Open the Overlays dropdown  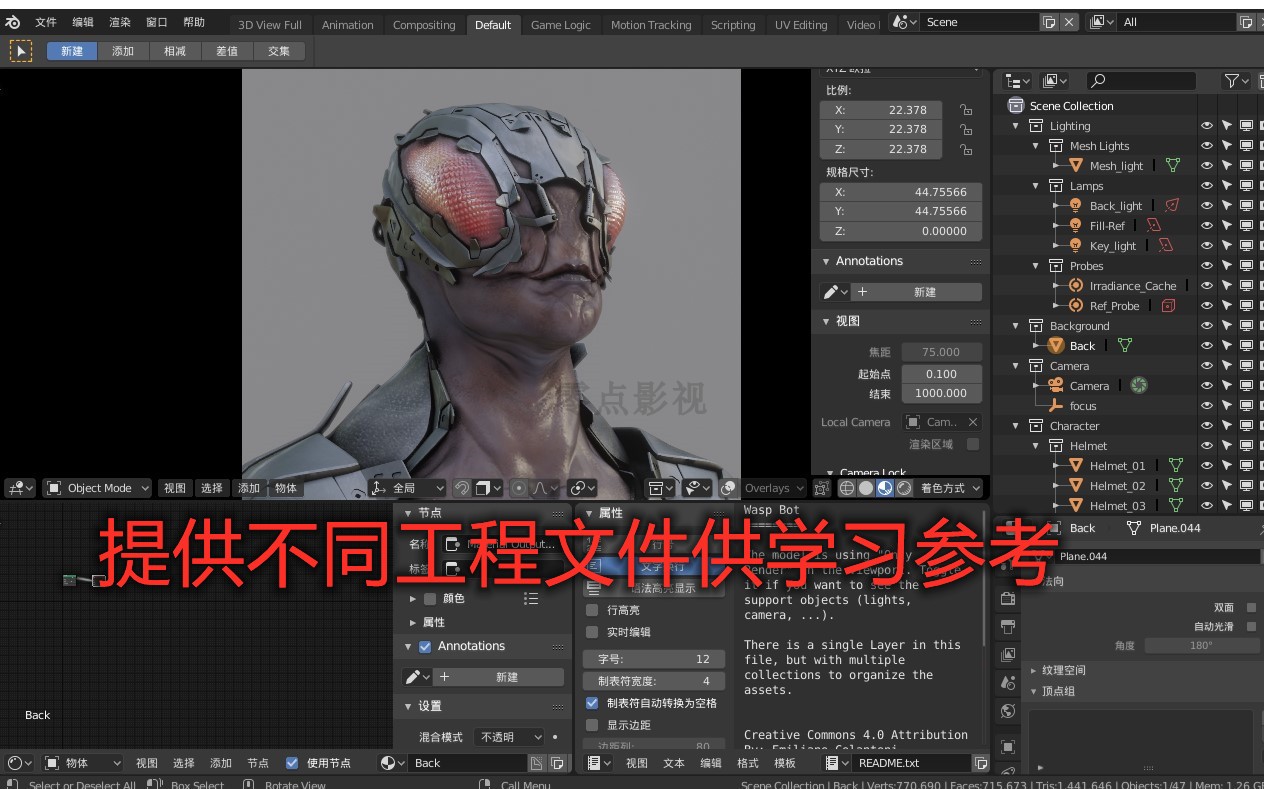click(774, 488)
